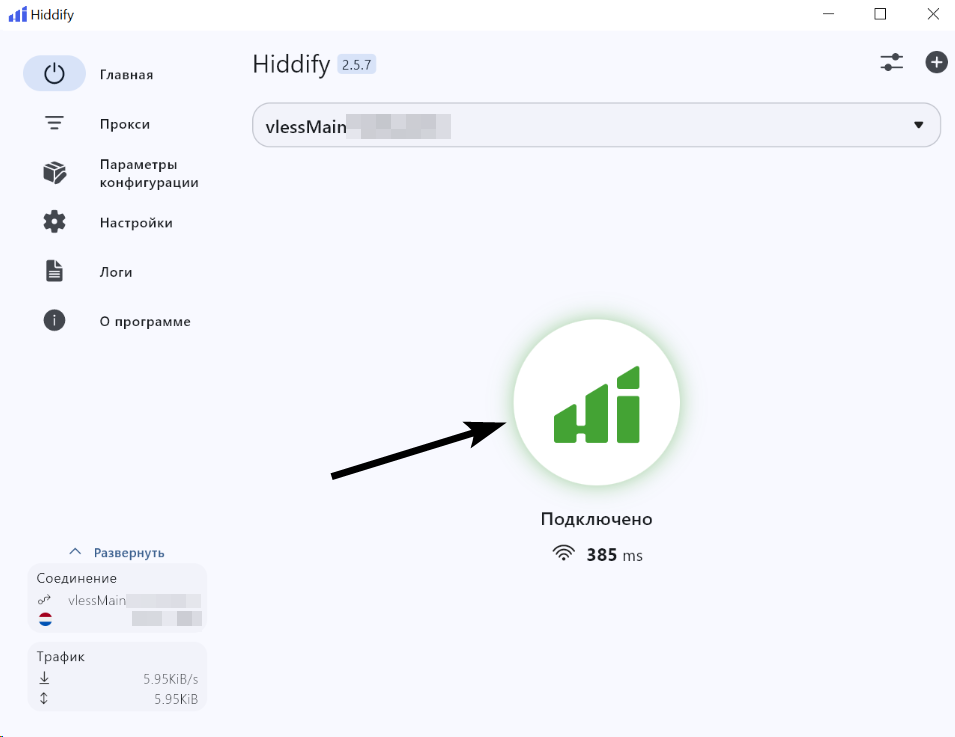Click the link icon beside vlessMain in Соединение
Screen dimensions: 955x737
click(44, 600)
